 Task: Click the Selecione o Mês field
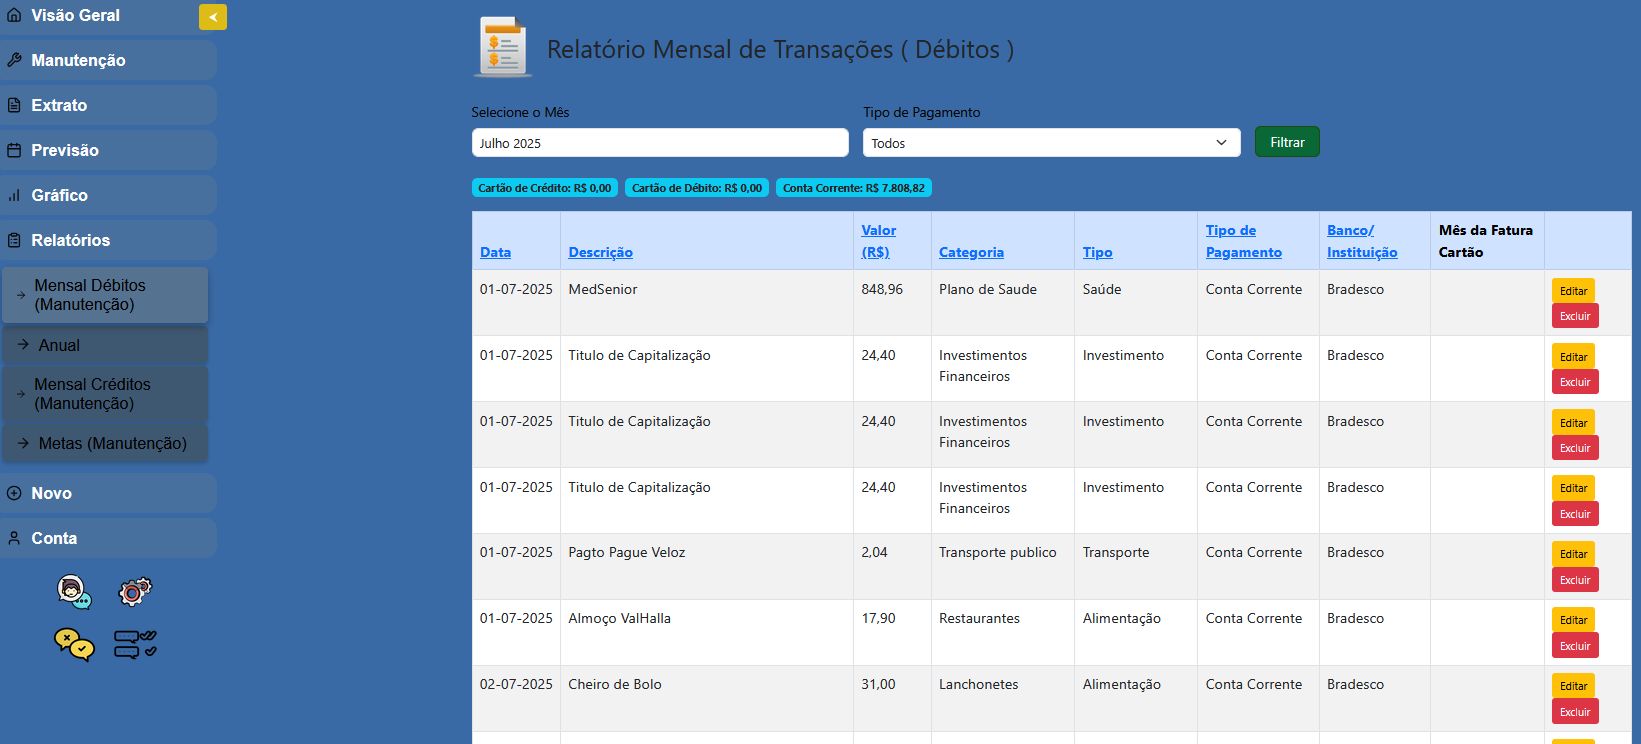click(x=659, y=143)
